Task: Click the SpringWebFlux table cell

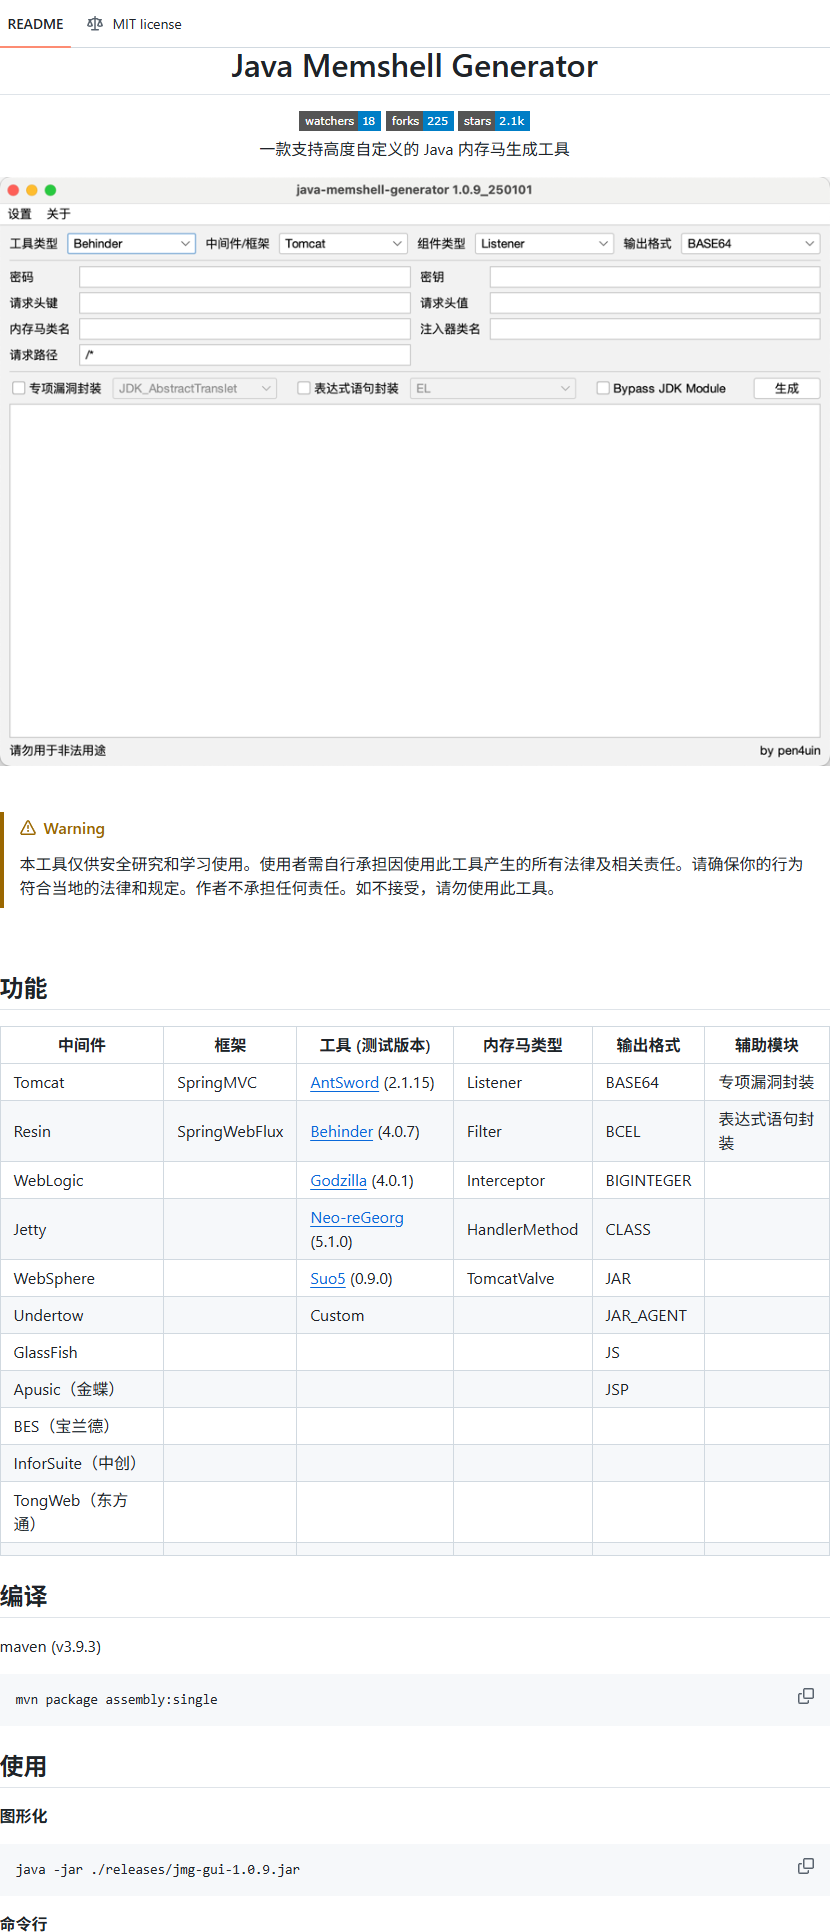Action: click(230, 1132)
